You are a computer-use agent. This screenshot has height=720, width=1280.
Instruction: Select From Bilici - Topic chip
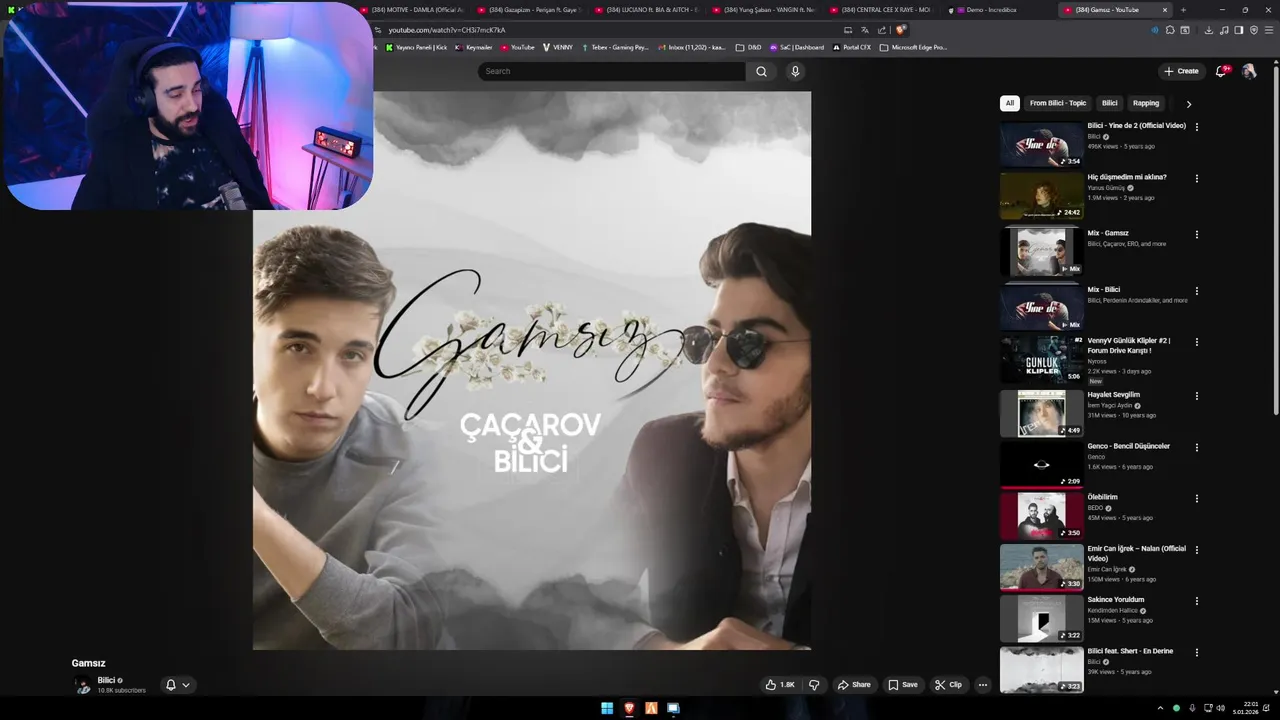1058,103
